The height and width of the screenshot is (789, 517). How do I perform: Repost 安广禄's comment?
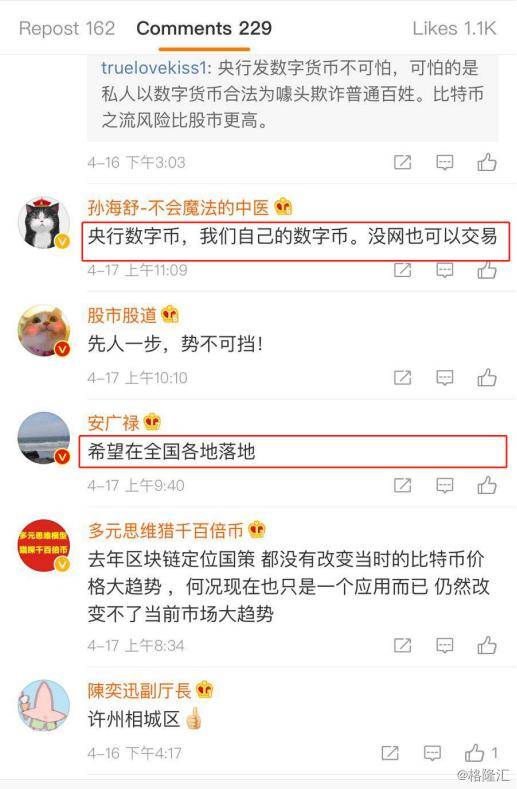(x=402, y=485)
